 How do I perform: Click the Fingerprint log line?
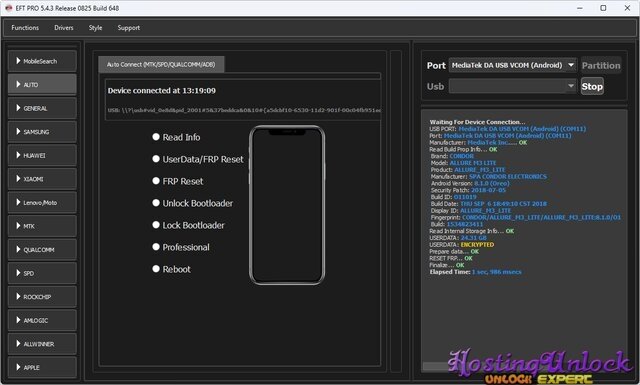pos(526,217)
